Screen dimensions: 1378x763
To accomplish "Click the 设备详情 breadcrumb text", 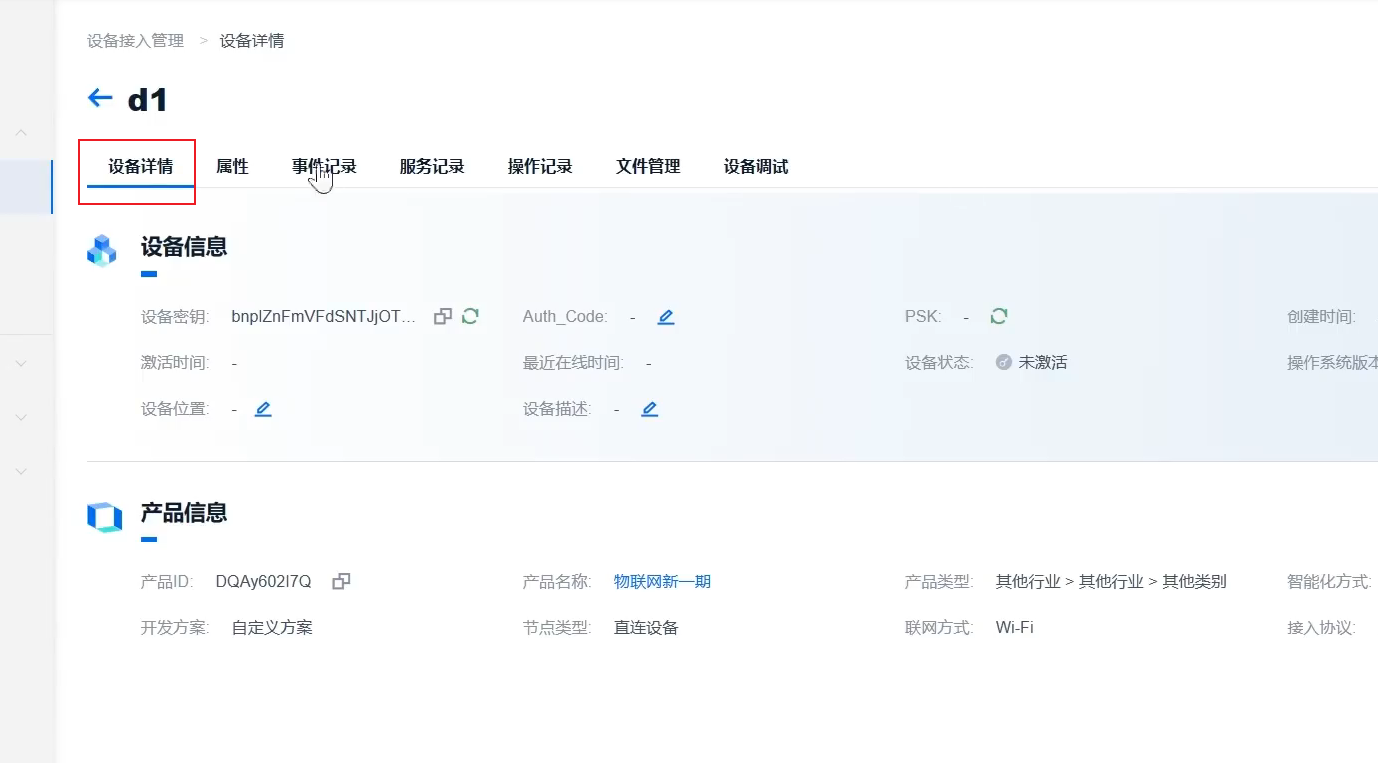I will 252,41.
